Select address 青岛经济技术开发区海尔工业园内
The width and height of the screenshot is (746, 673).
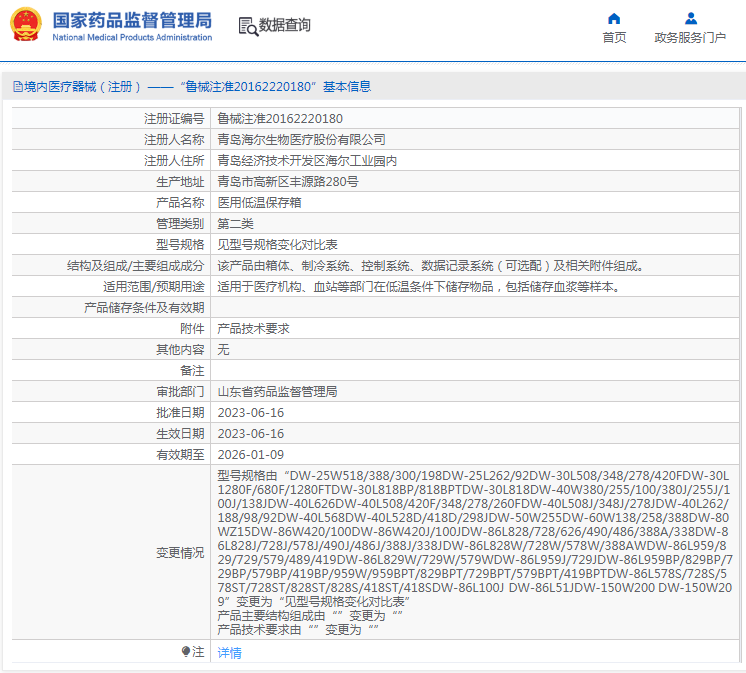coord(307,161)
